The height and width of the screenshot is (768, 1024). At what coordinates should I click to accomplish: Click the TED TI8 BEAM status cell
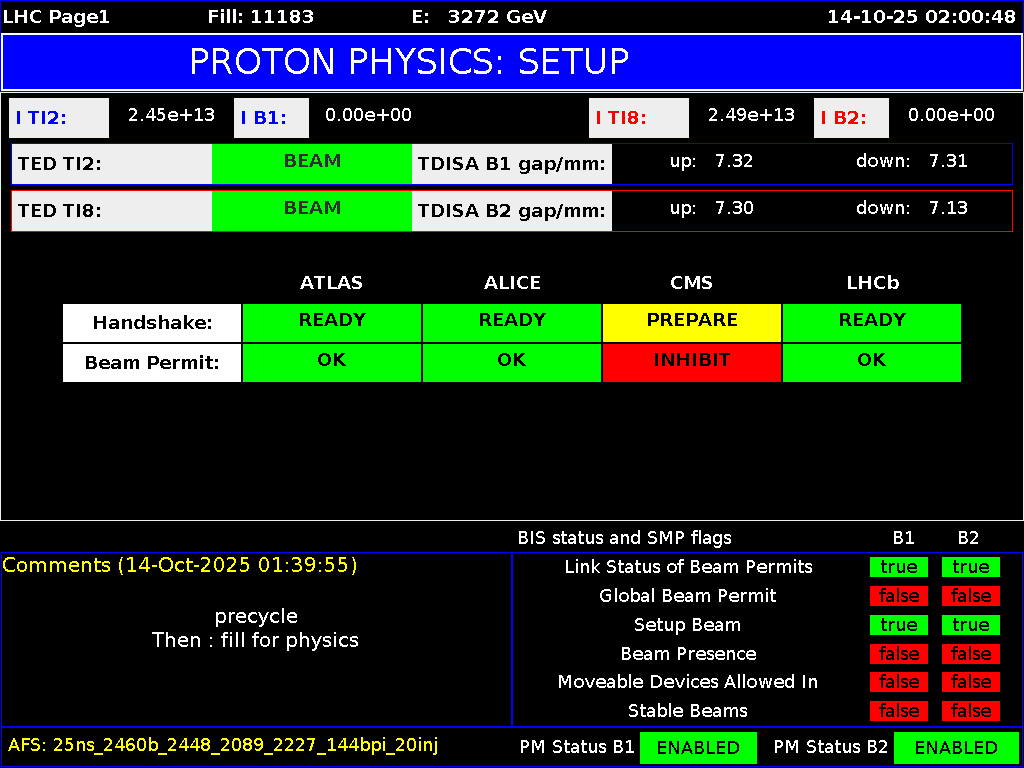[311, 209]
